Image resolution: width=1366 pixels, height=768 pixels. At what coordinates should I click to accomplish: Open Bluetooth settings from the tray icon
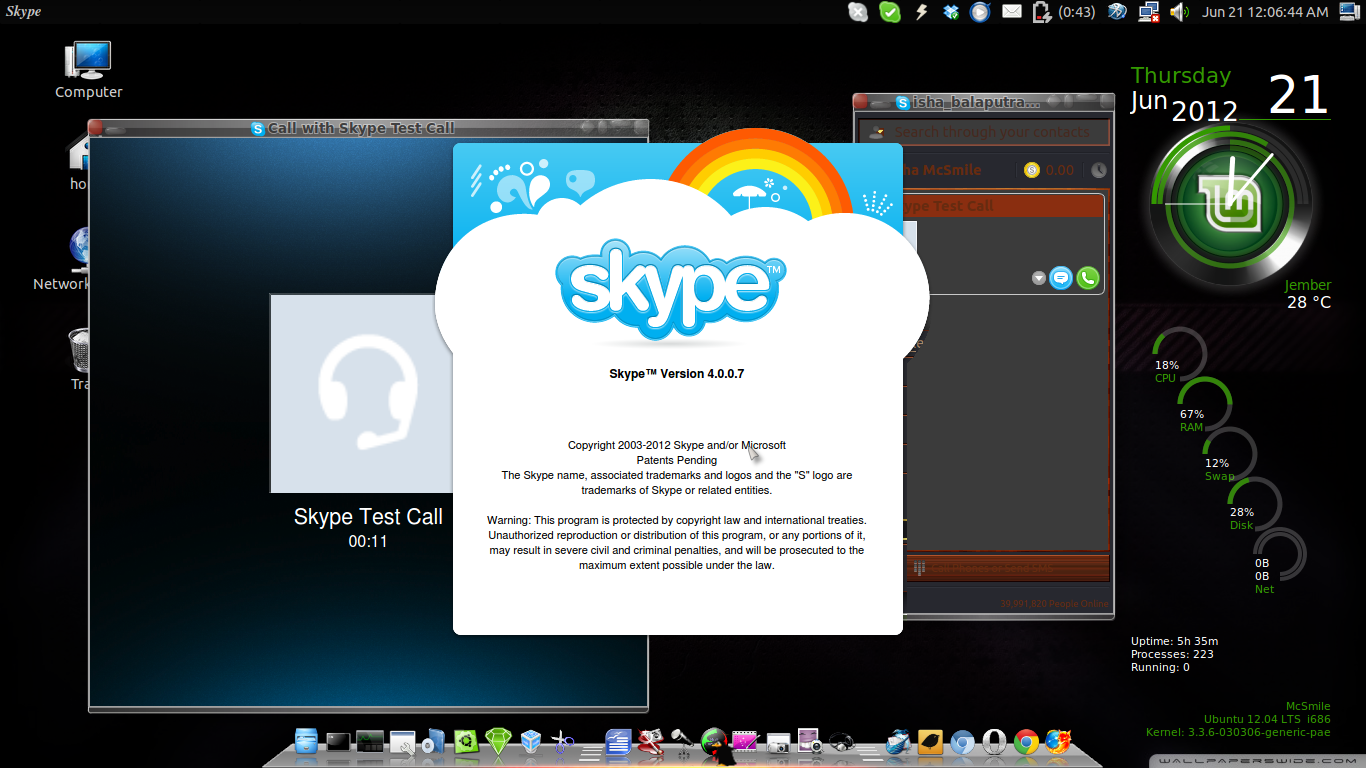[x=1117, y=11]
